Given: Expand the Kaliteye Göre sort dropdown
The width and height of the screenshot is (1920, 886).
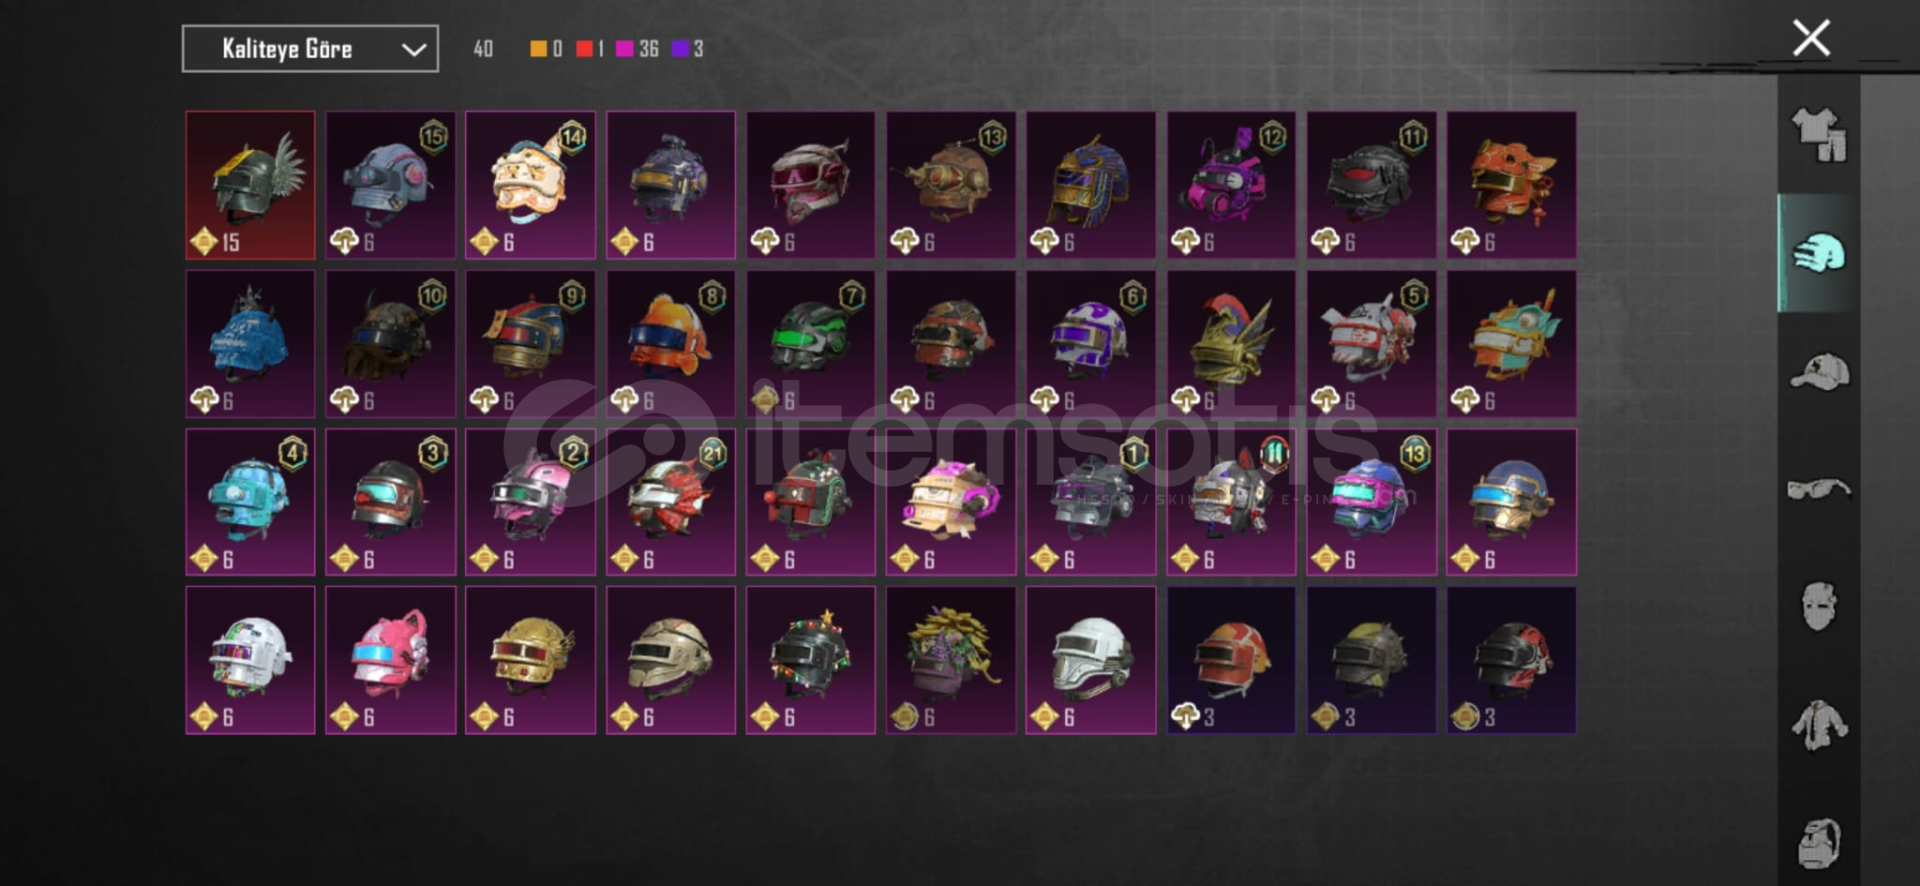Looking at the screenshot, I should (310, 49).
